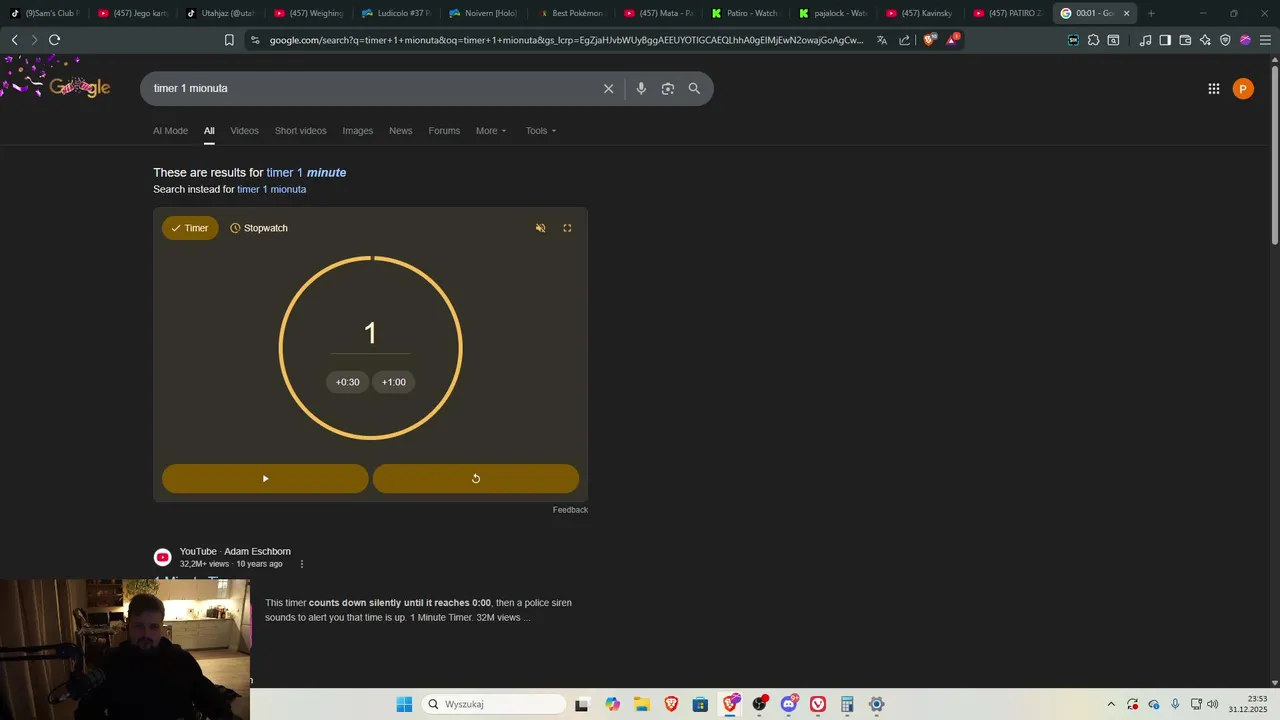This screenshot has width=1280, height=720.
Task: Click the Wyszukaj taskbar search box
Action: click(x=494, y=704)
